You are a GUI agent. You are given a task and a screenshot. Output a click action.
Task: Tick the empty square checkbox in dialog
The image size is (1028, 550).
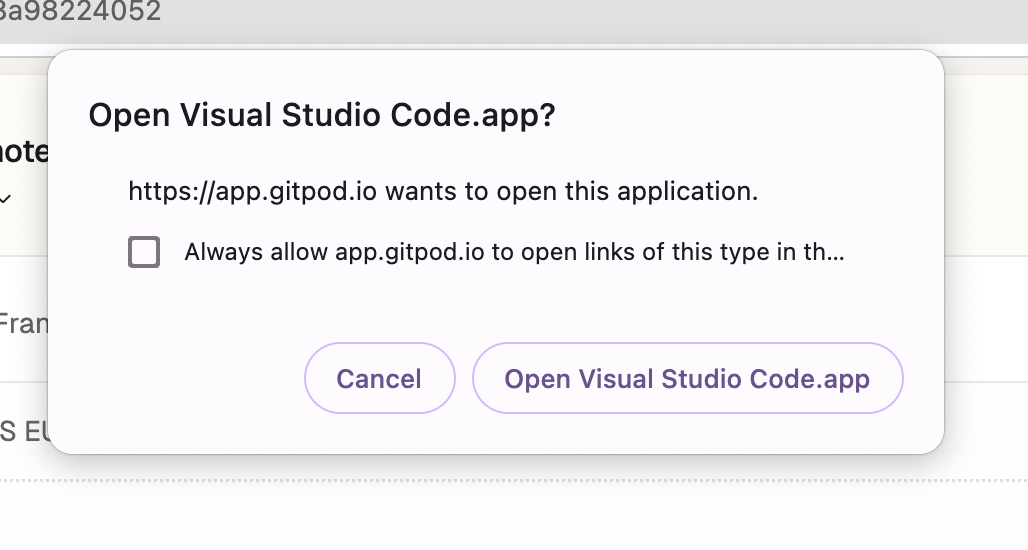144,252
